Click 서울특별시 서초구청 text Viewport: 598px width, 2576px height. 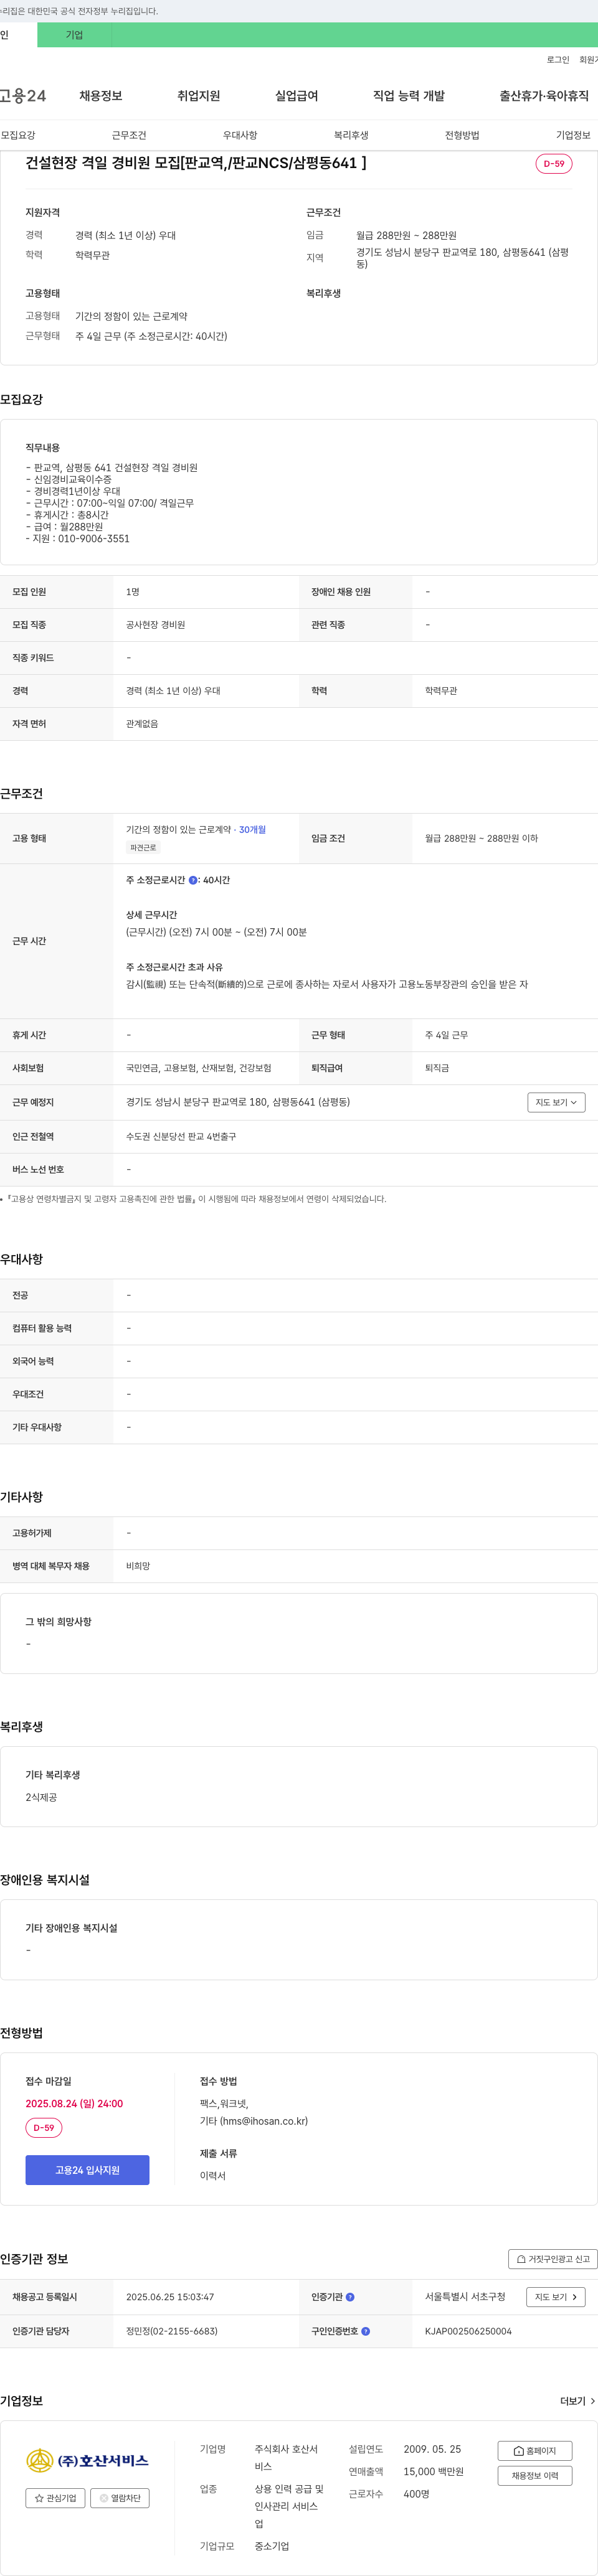(465, 2297)
